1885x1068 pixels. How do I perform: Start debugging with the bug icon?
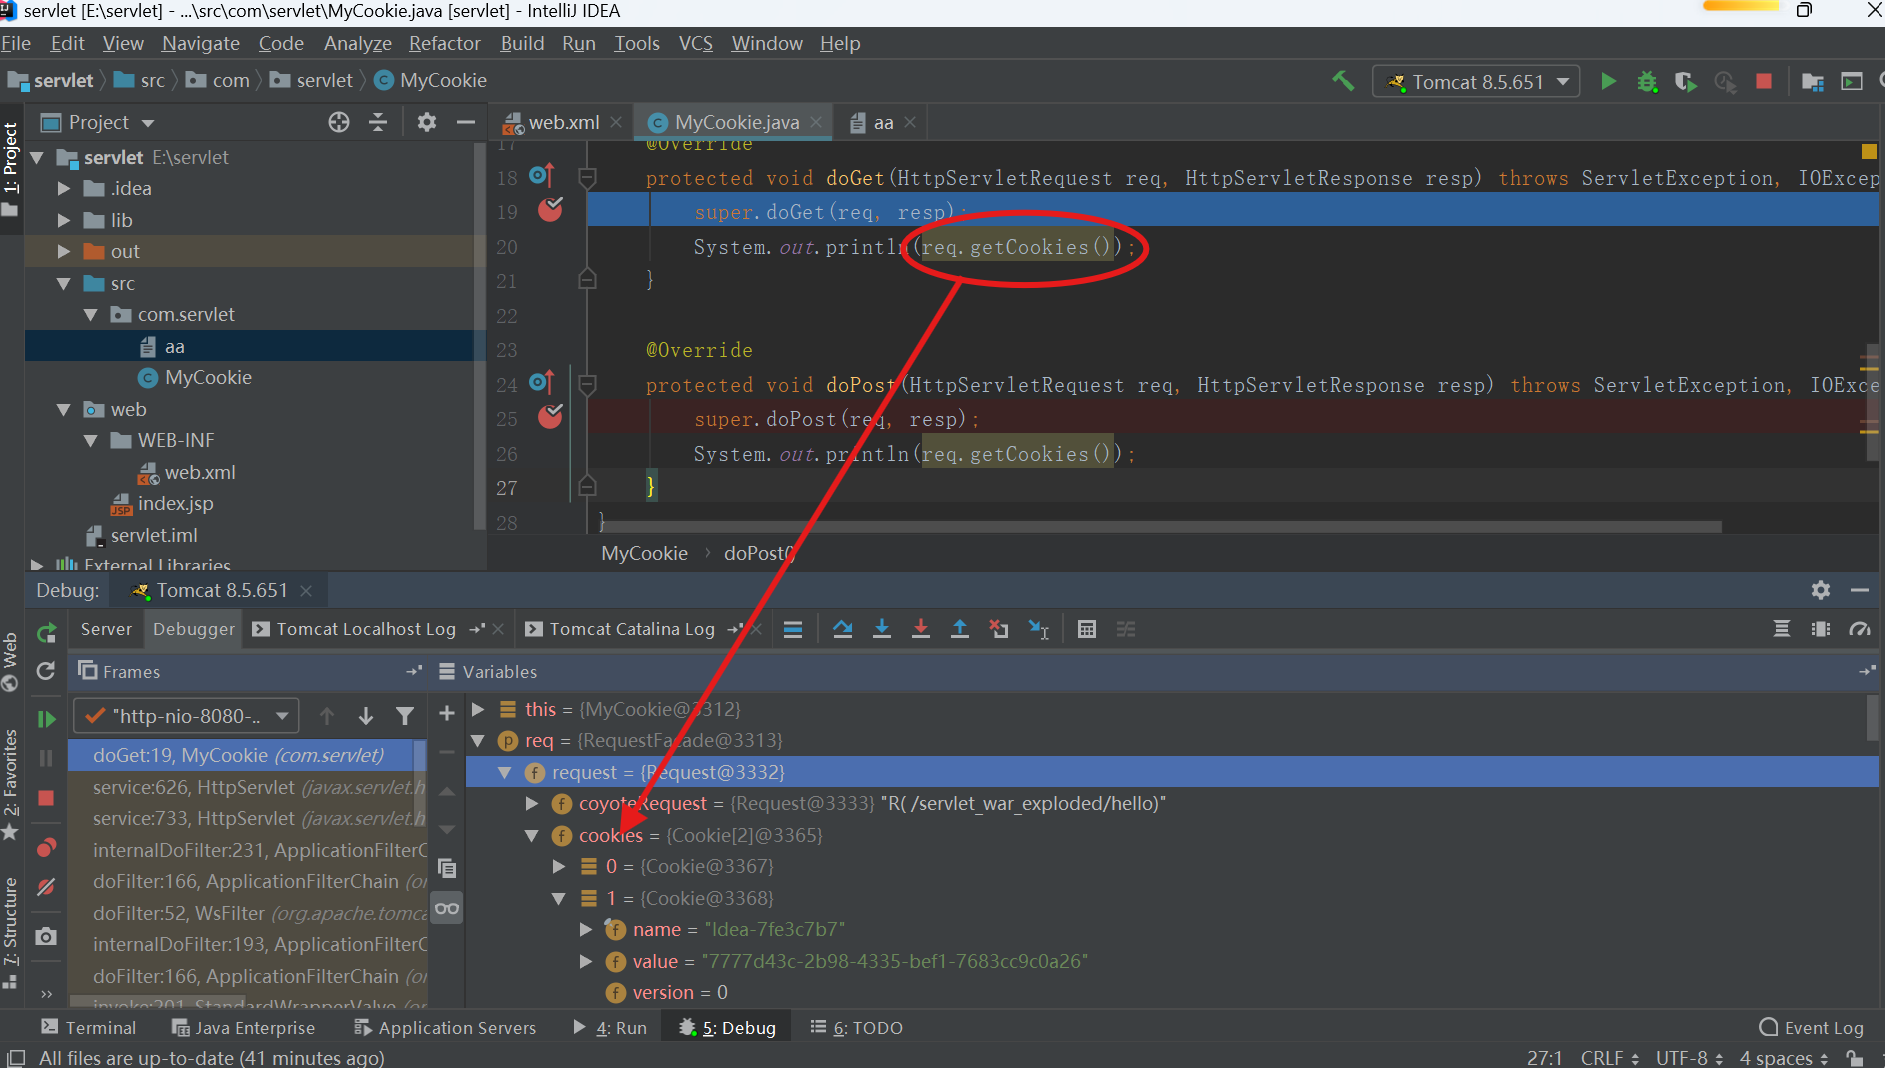1647,81
